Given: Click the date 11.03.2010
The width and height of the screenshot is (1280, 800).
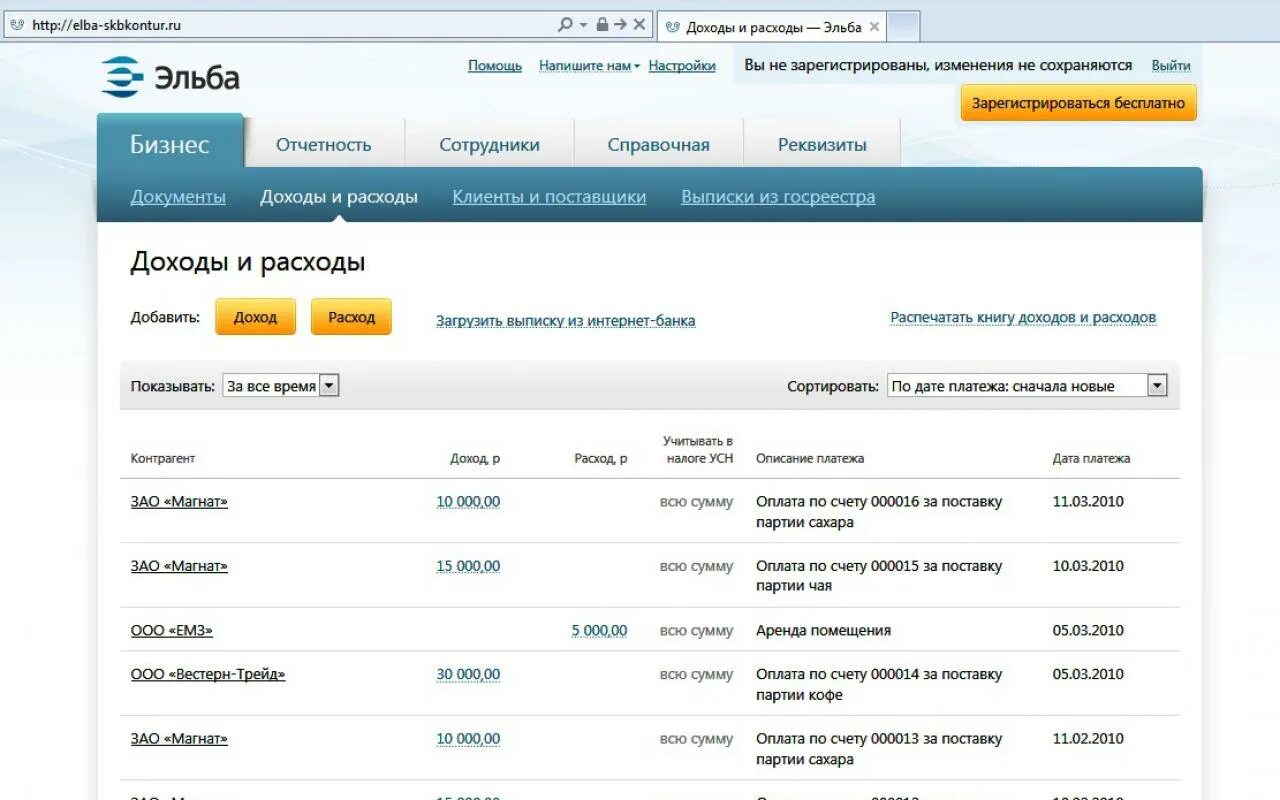Looking at the screenshot, I should point(1088,502).
